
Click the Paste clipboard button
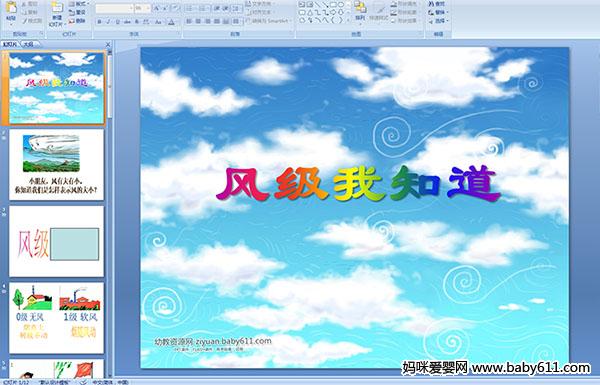pos(11,11)
